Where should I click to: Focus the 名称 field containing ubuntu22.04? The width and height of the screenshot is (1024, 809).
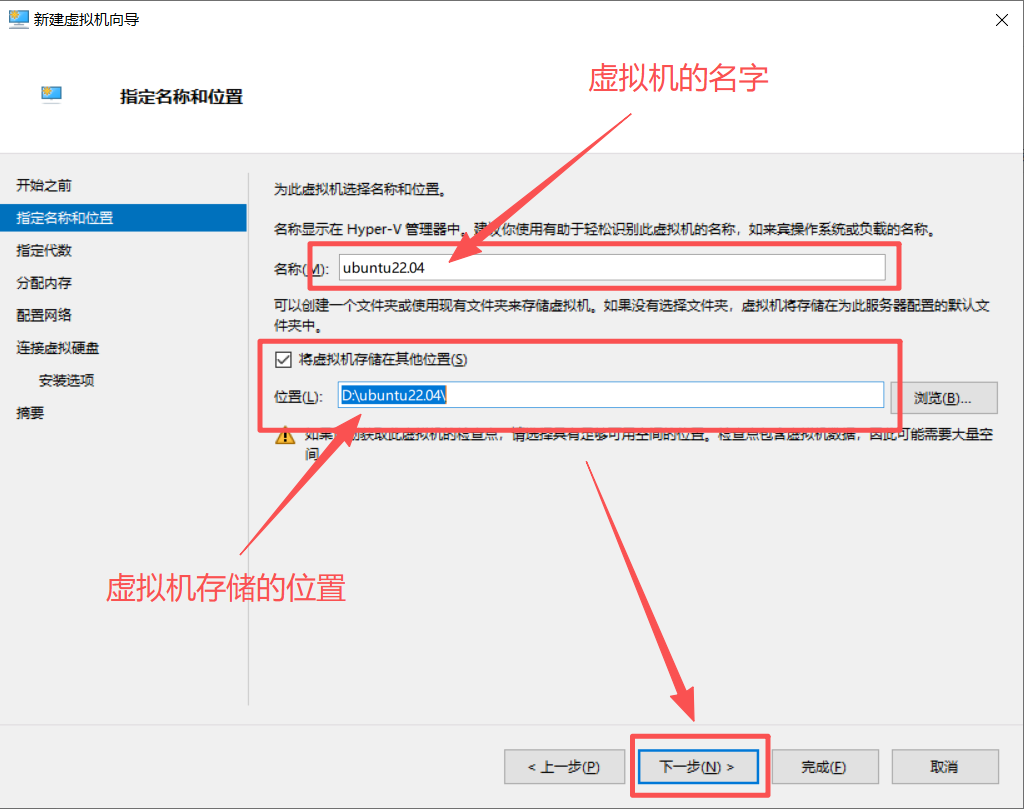click(612, 268)
